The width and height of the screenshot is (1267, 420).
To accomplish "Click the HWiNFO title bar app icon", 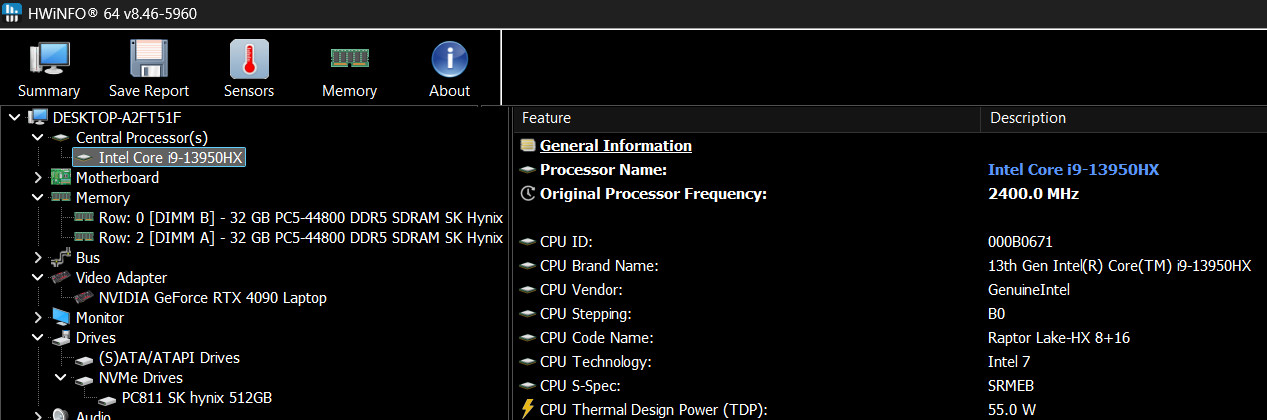I will (12, 13).
